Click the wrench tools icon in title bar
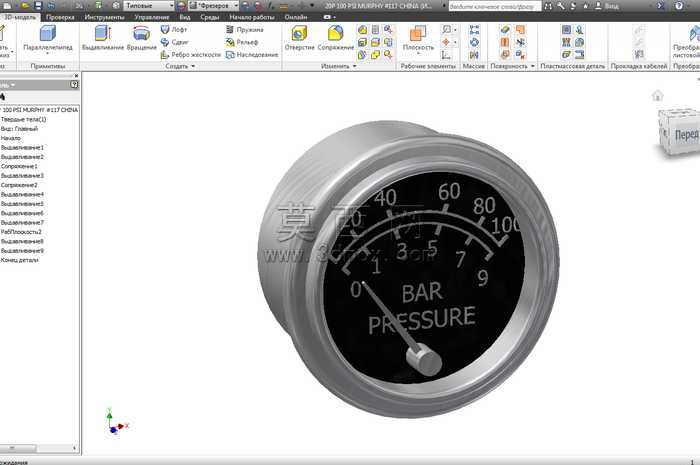 pyautogui.click(x=561, y=6)
